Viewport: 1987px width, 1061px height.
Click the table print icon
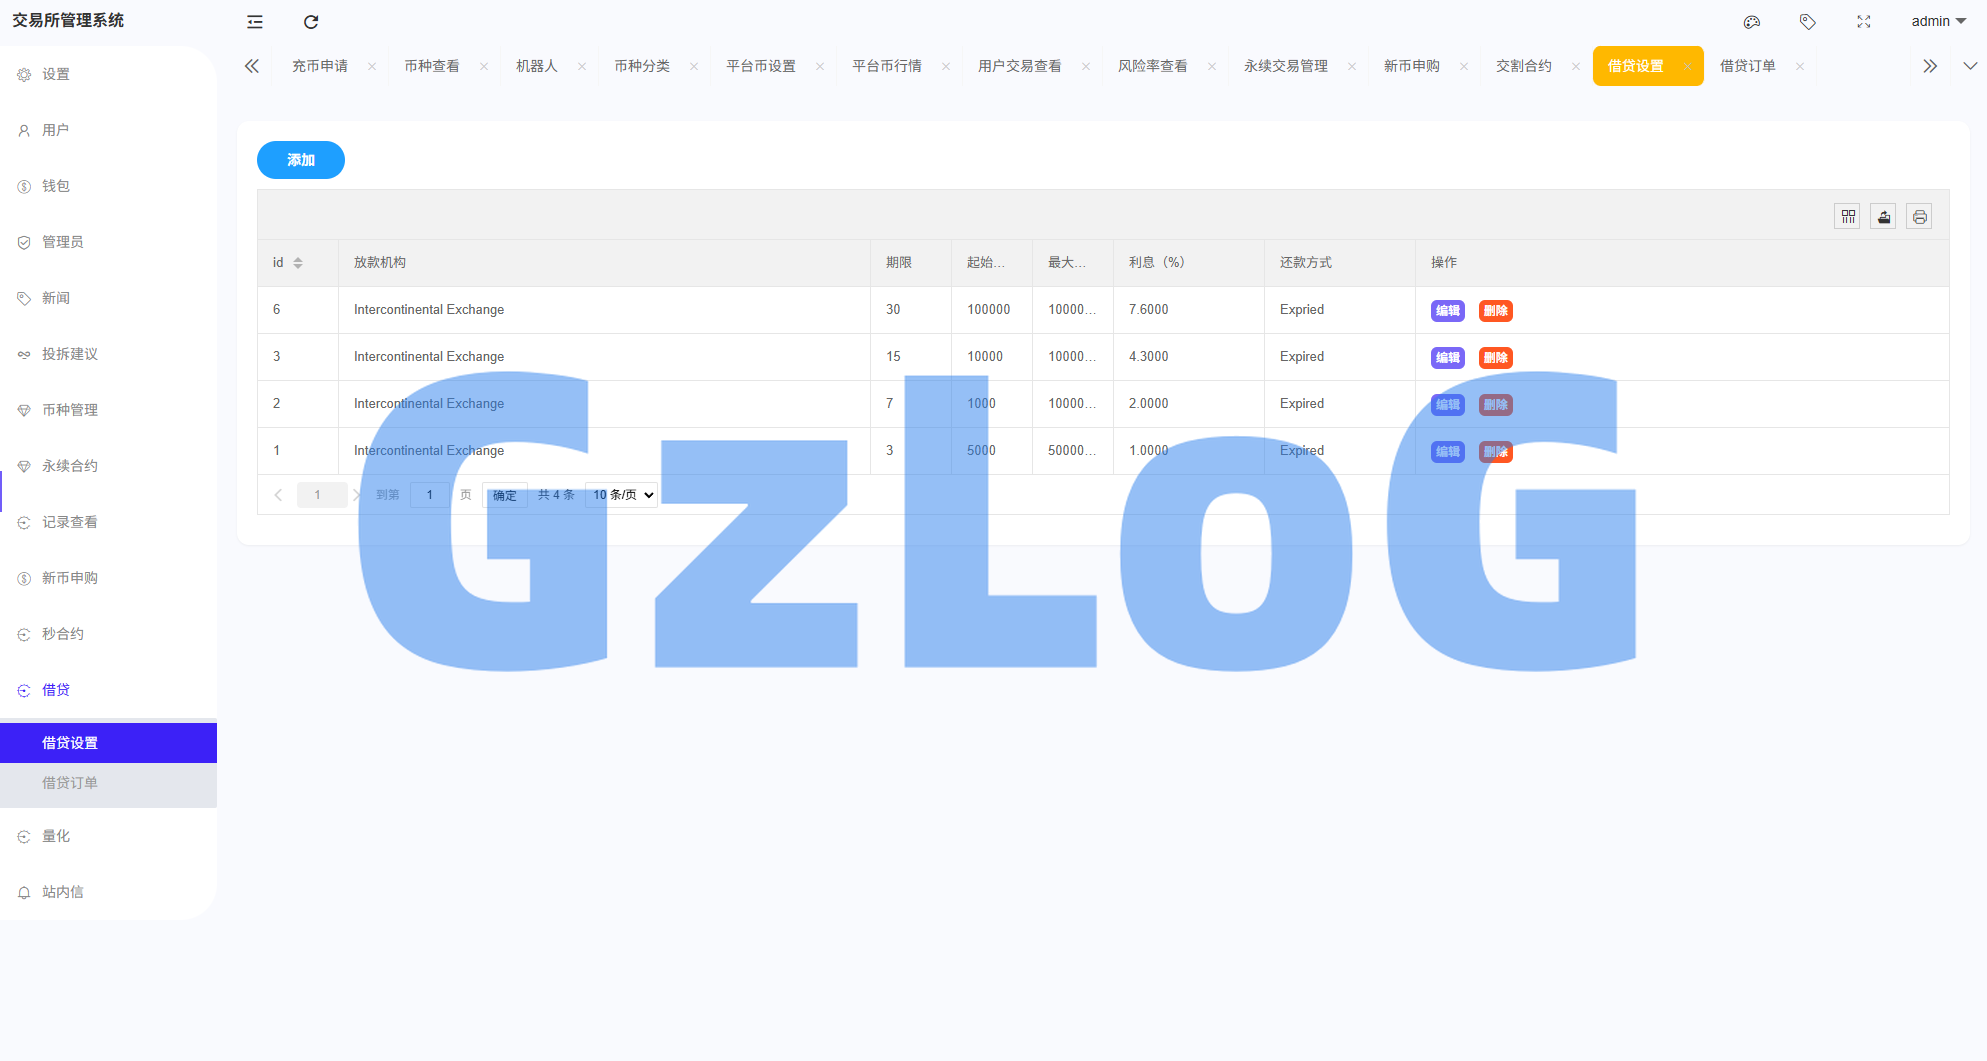pos(1919,217)
